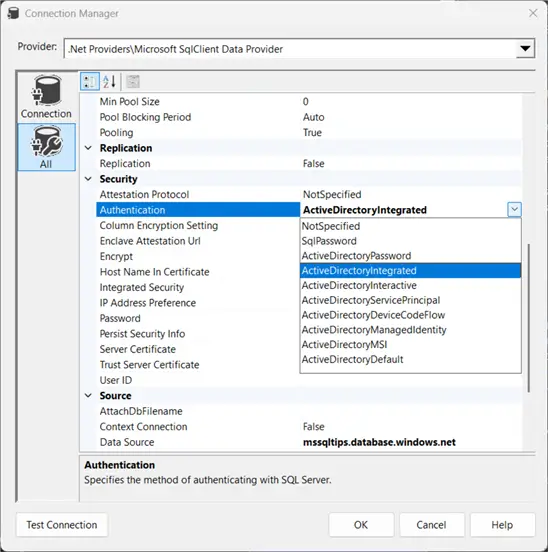Viewport: 548px width, 552px height.
Task: Select the Attestation Protocol property
Action: (144, 195)
